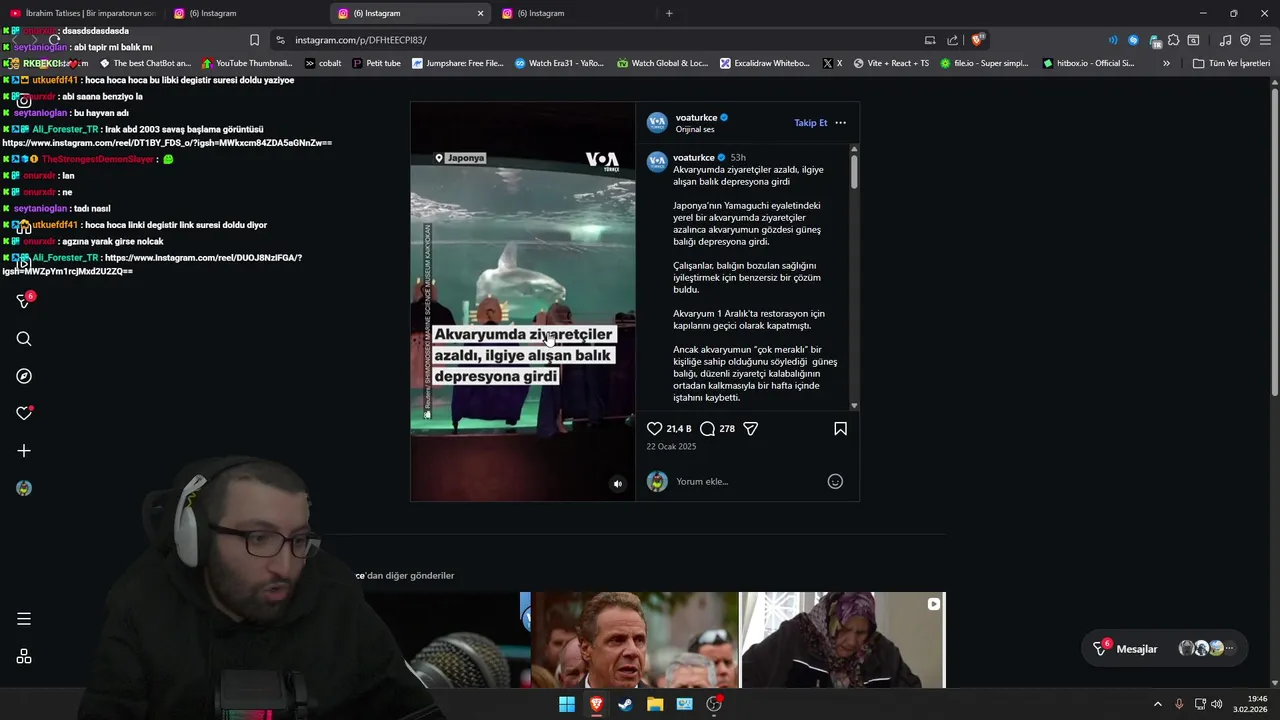
Task: Open Windows Start menu
Action: 567,704
